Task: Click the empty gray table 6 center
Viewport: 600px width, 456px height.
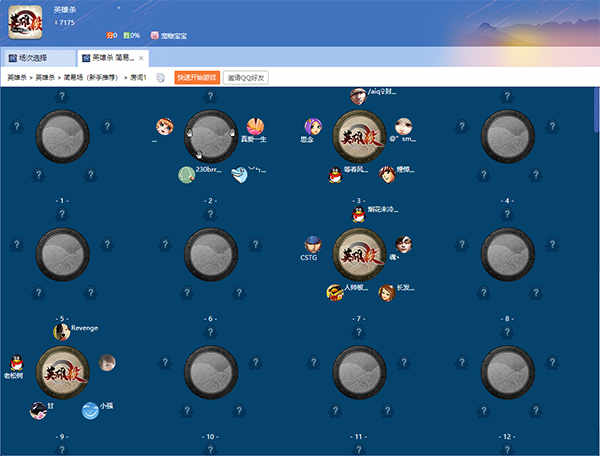Action: (x=211, y=254)
